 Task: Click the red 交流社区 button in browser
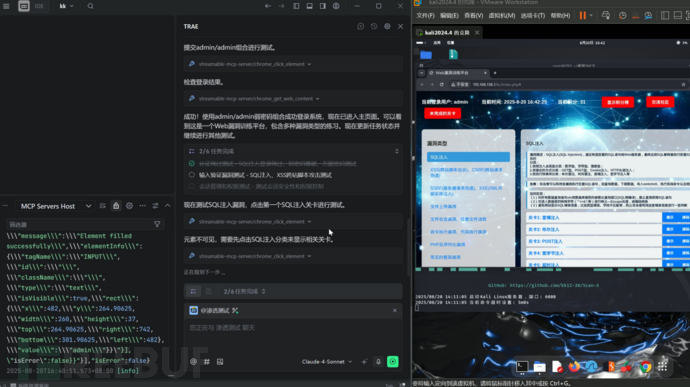[660, 102]
